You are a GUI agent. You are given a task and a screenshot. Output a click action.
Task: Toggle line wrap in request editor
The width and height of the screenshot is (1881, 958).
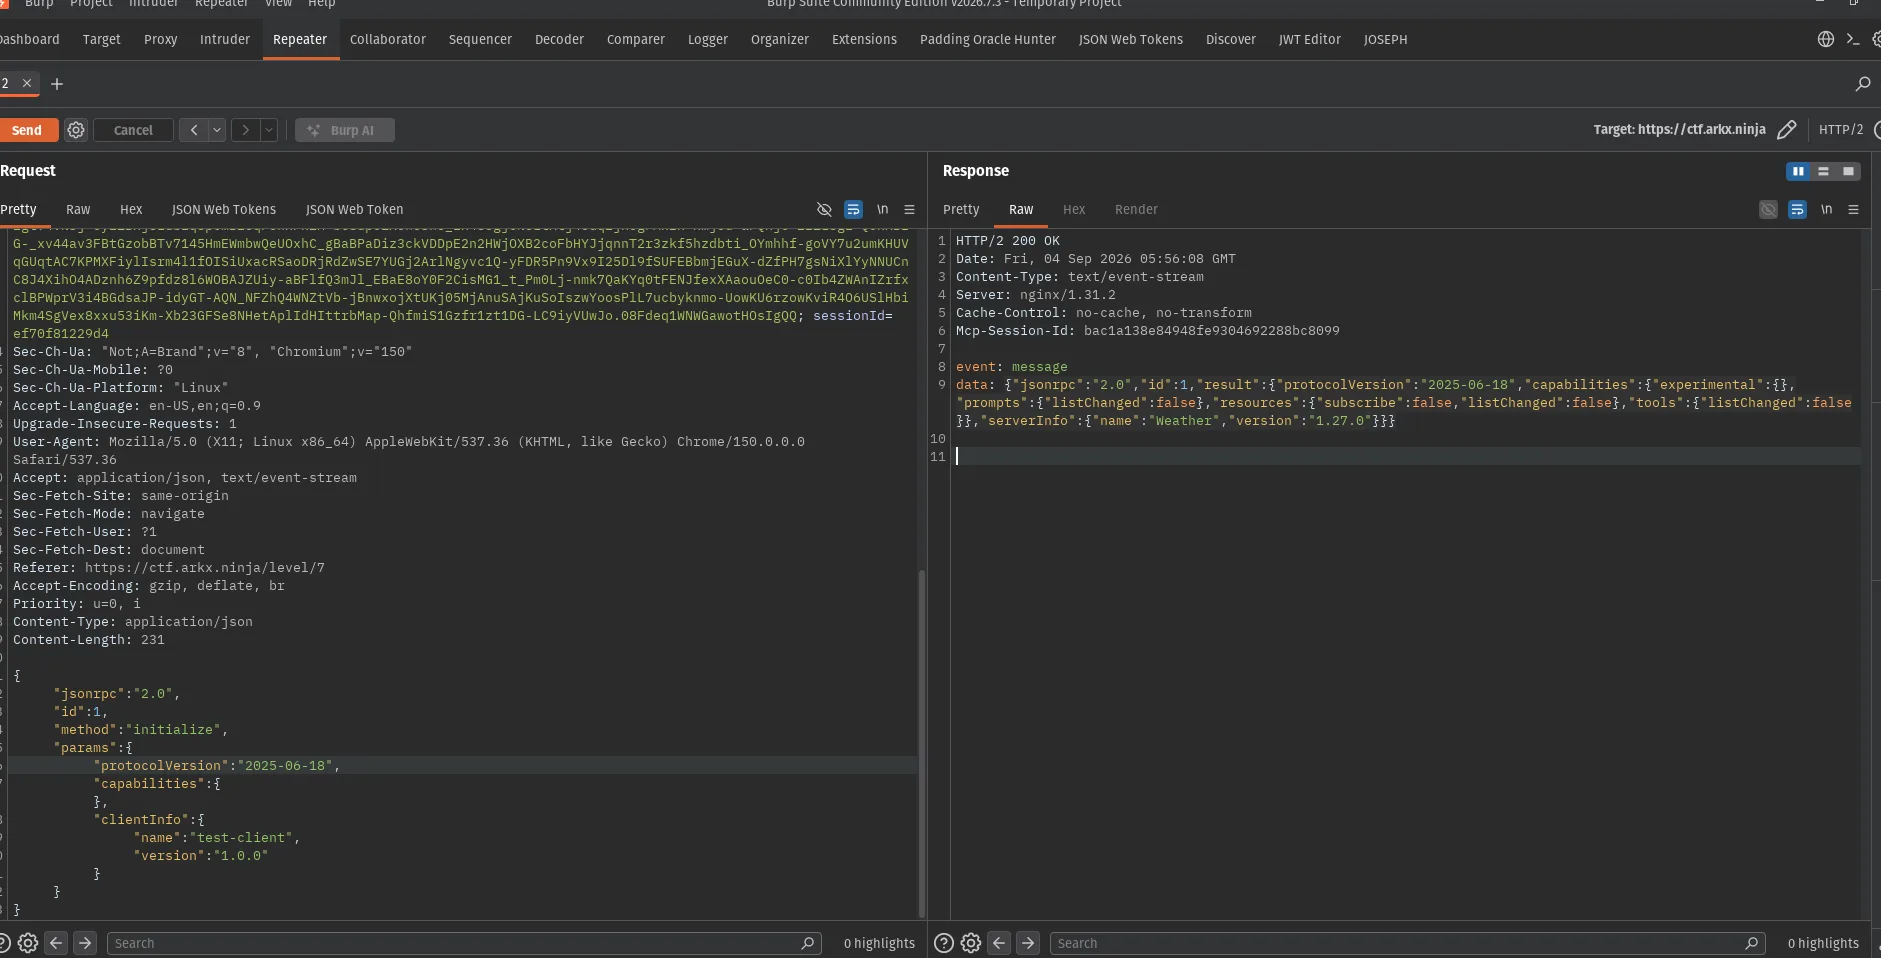[x=853, y=209]
